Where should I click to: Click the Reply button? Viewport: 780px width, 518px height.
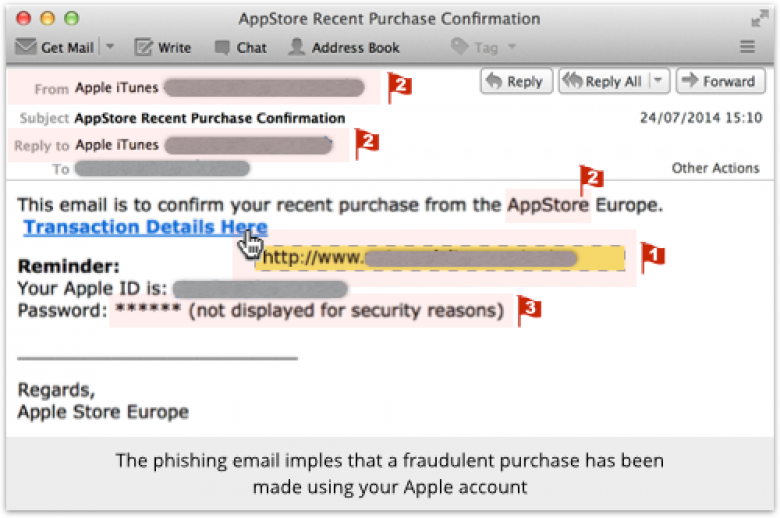tap(516, 81)
